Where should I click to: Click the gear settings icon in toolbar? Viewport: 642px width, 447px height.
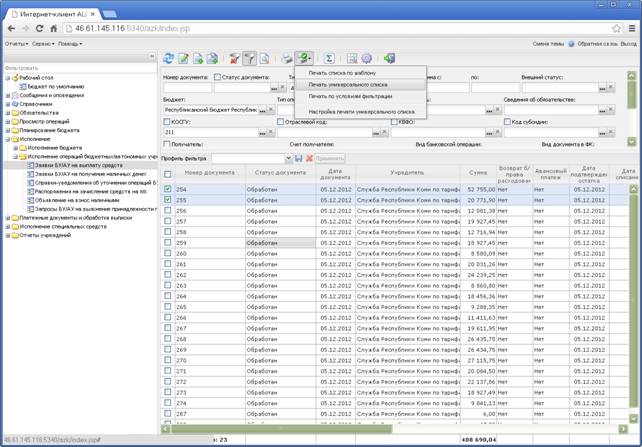click(x=366, y=60)
